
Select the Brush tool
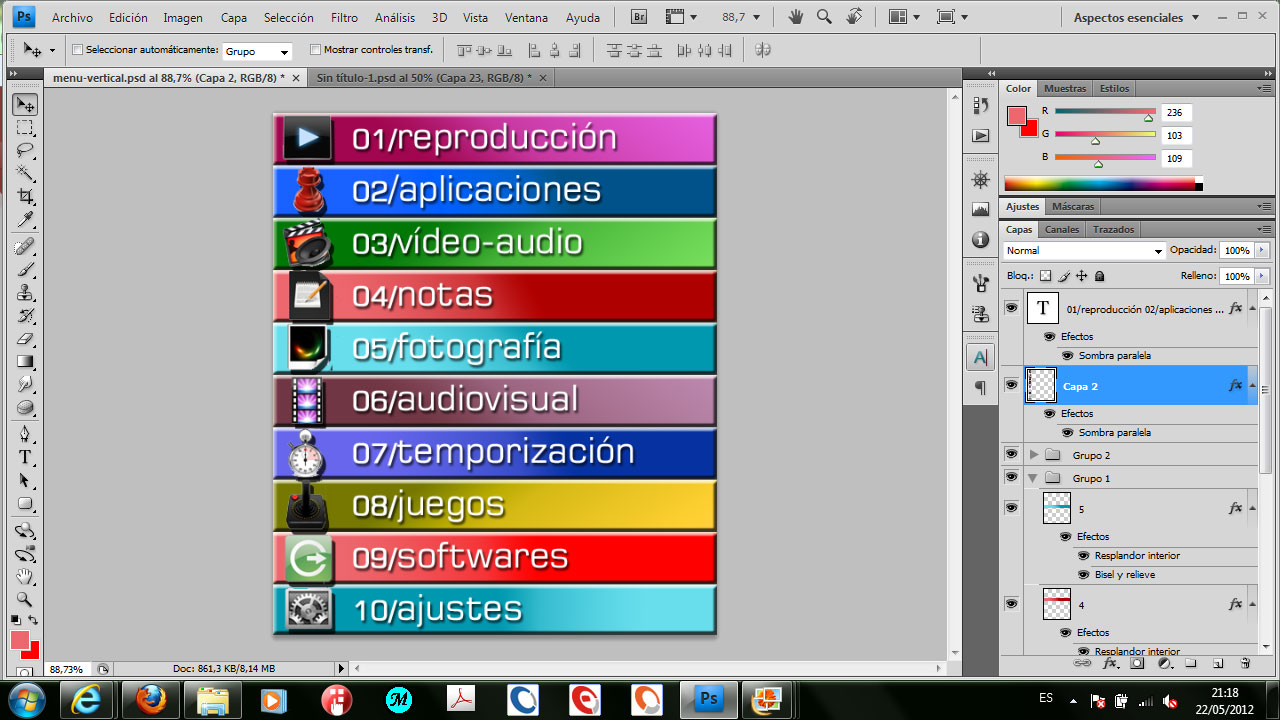pos(25,270)
